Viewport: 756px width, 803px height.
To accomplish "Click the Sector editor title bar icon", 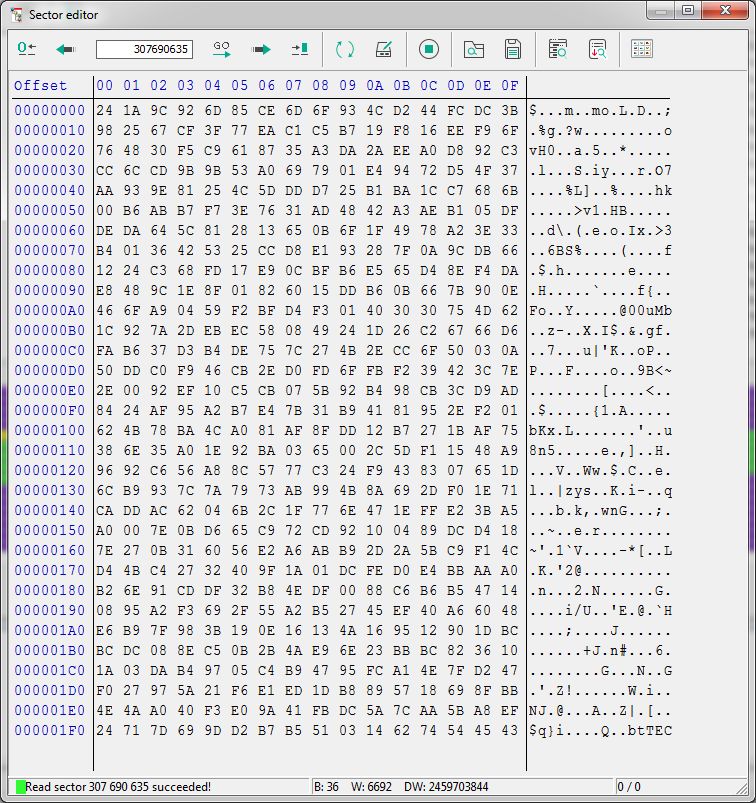I will pyautogui.click(x=16, y=14).
